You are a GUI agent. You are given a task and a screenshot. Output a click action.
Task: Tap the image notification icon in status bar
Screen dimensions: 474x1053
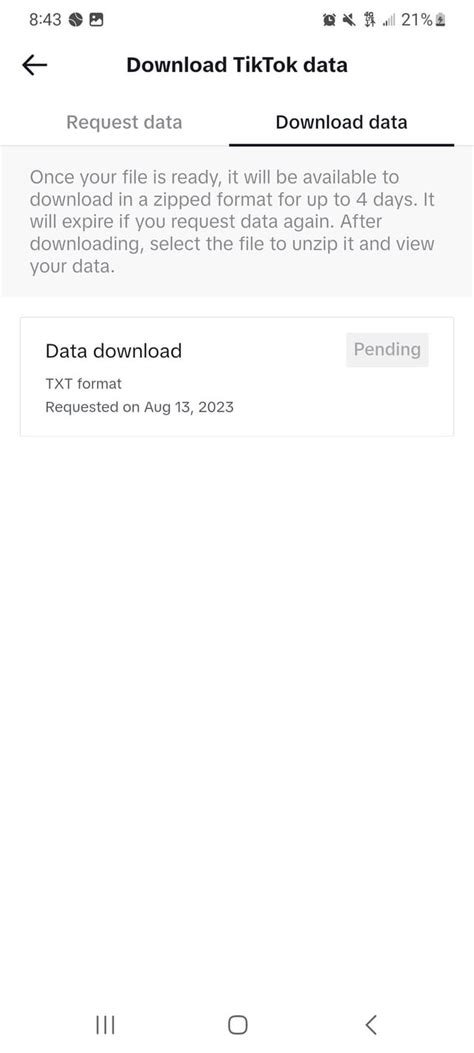(97, 20)
